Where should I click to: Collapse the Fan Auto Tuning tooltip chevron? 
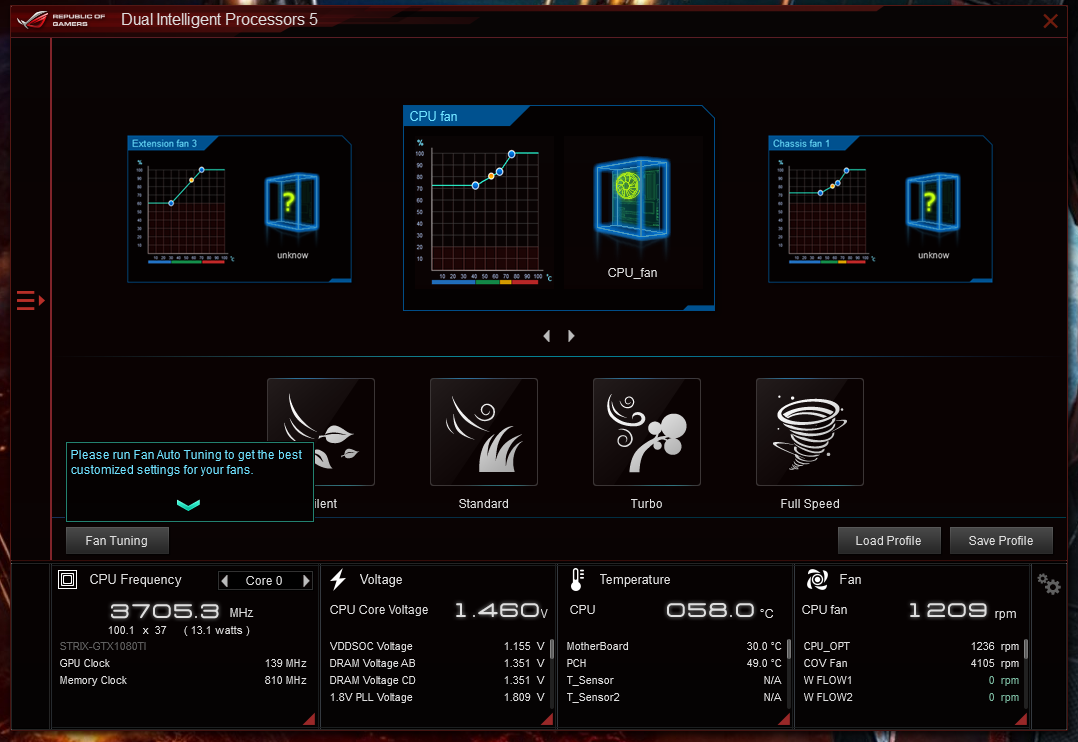tap(188, 505)
